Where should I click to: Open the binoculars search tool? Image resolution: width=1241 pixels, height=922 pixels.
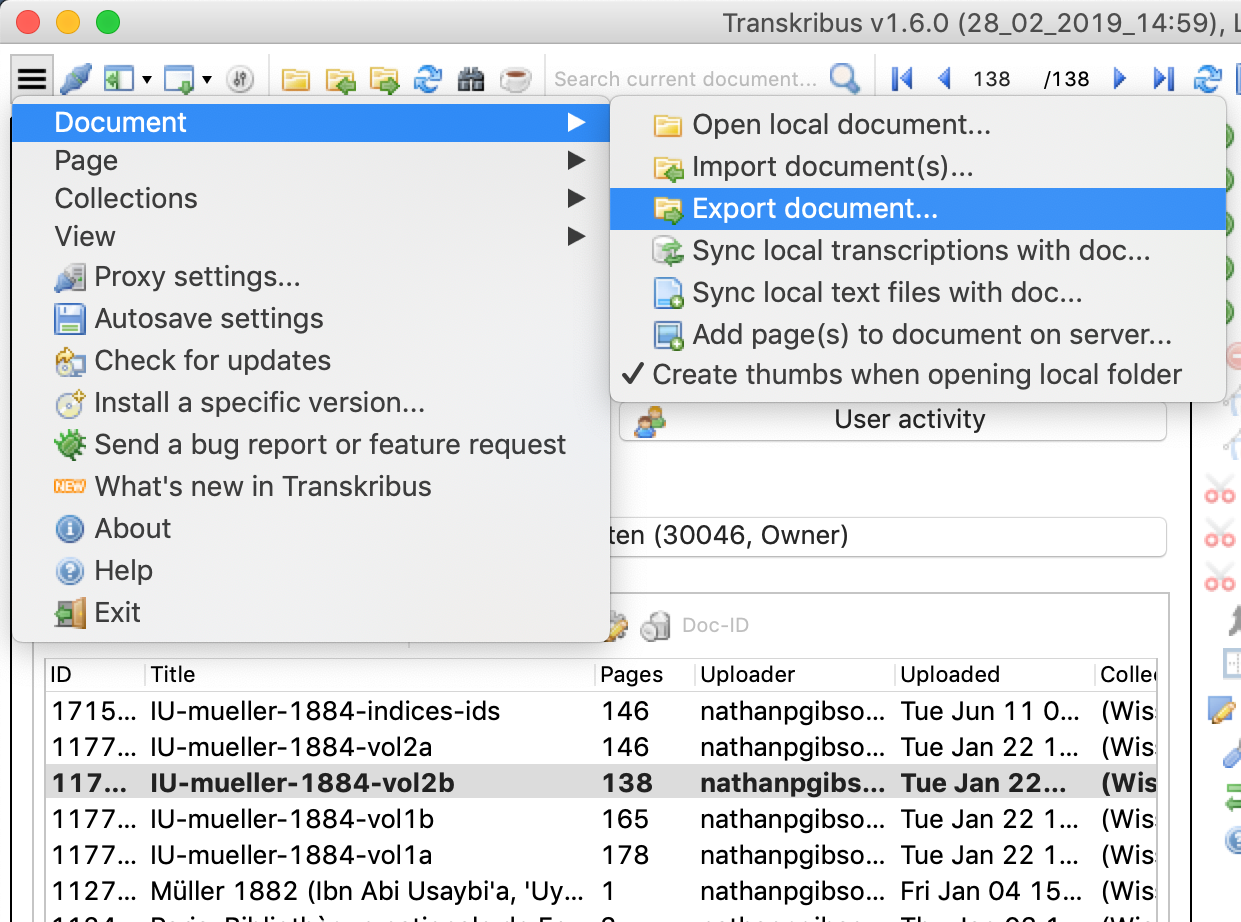[x=470, y=77]
